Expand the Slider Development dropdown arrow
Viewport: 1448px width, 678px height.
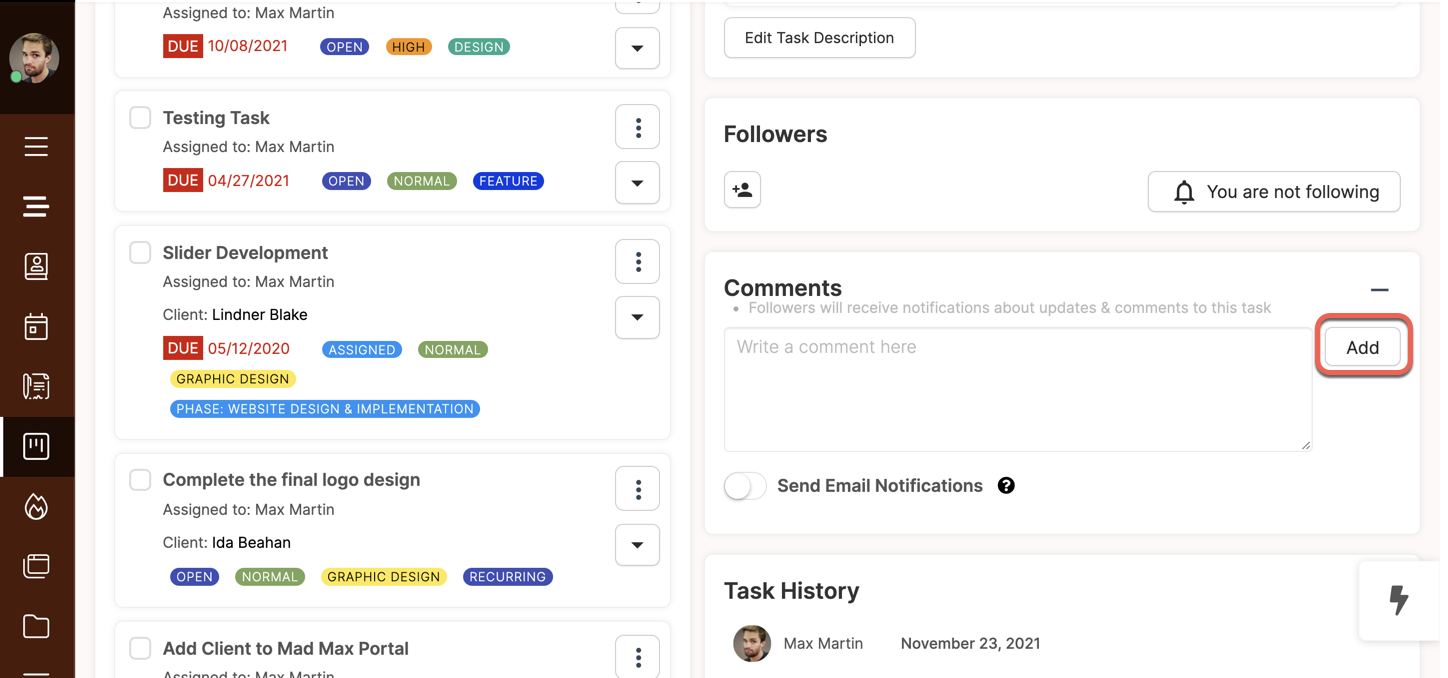point(637,318)
